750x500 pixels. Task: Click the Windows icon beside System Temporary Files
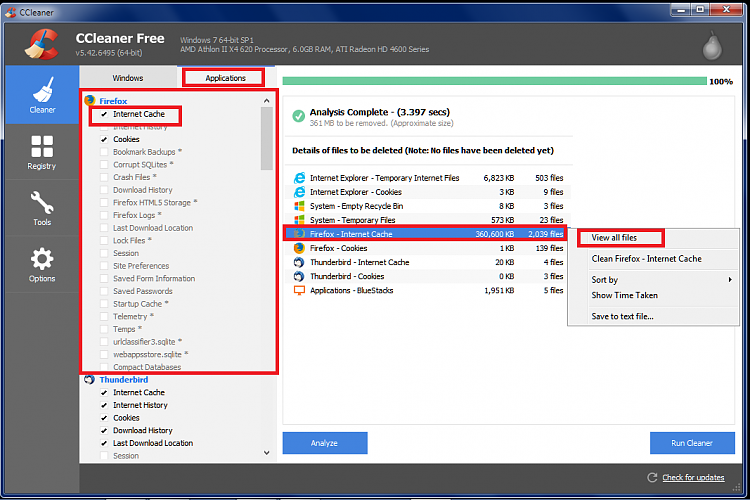(x=299, y=220)
